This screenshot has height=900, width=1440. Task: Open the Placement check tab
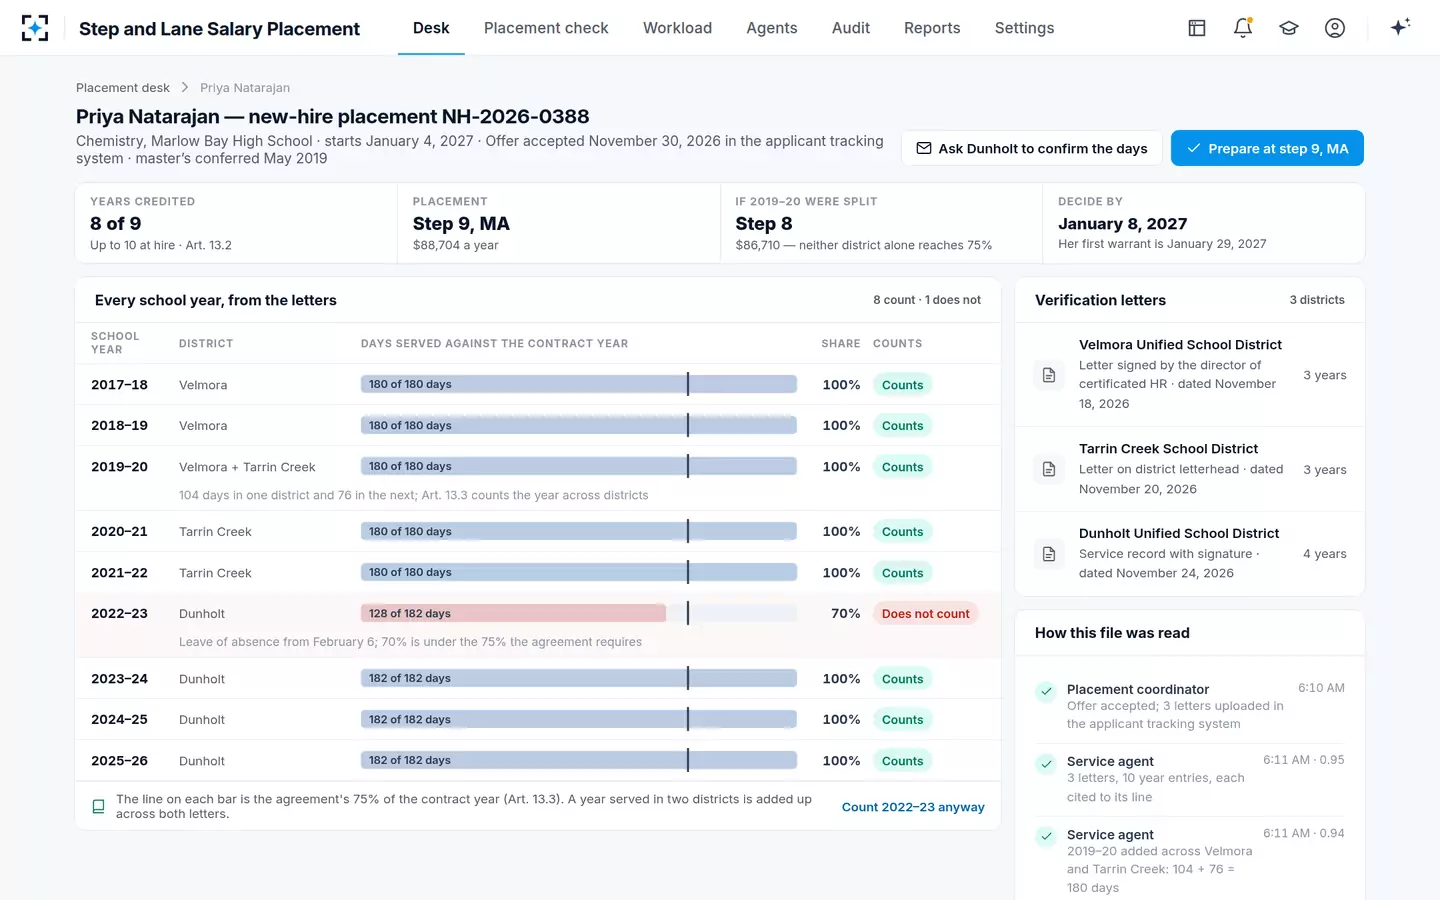pos(546,28)
